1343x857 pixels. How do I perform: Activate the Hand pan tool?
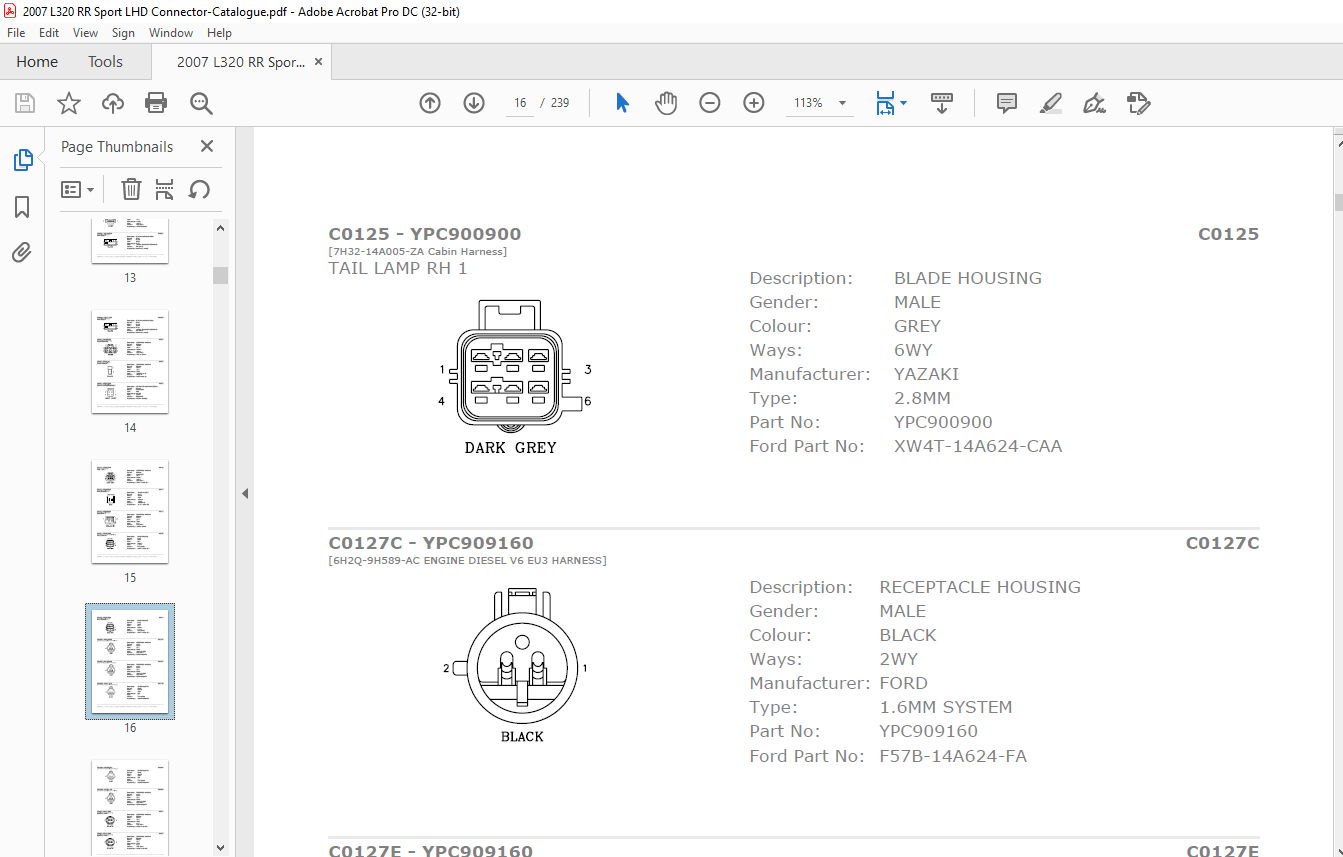click(666, 103)
